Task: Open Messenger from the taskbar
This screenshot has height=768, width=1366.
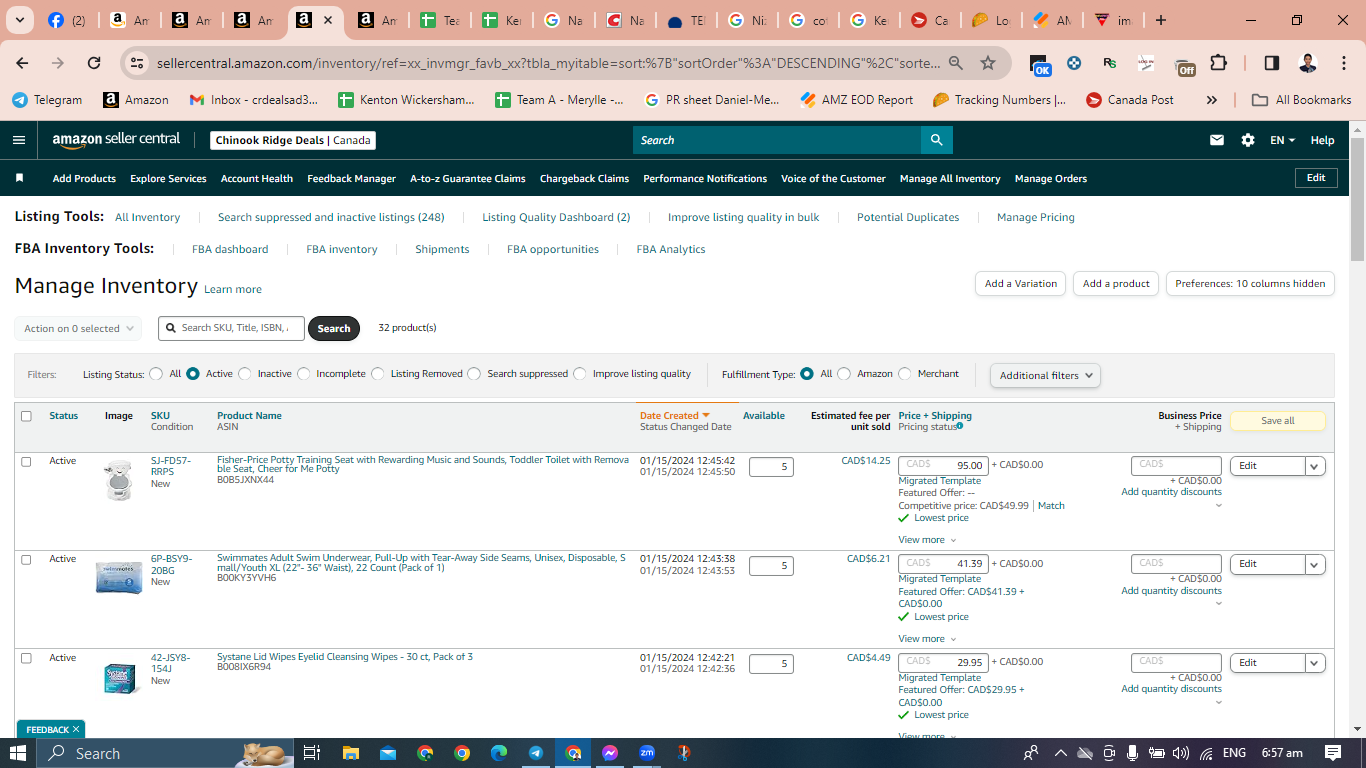Action: [610, 753]
